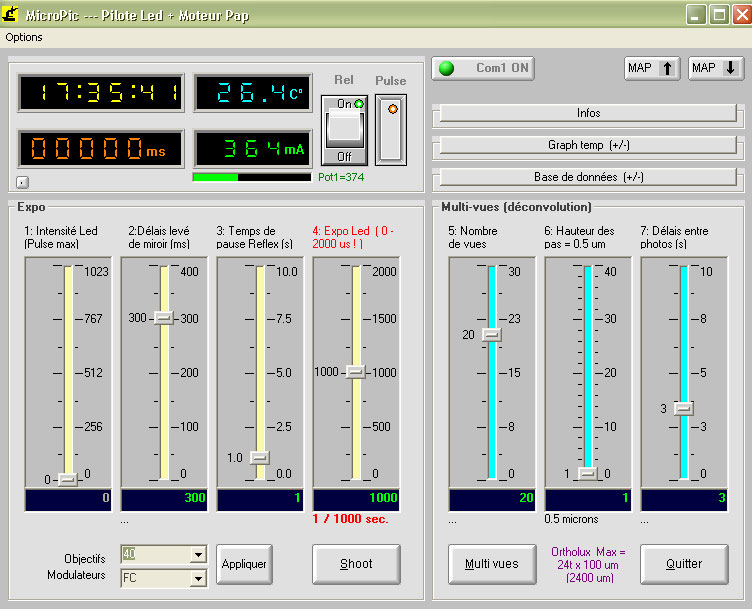
Task: Close the MicroPic window
Action: point(742,15)
